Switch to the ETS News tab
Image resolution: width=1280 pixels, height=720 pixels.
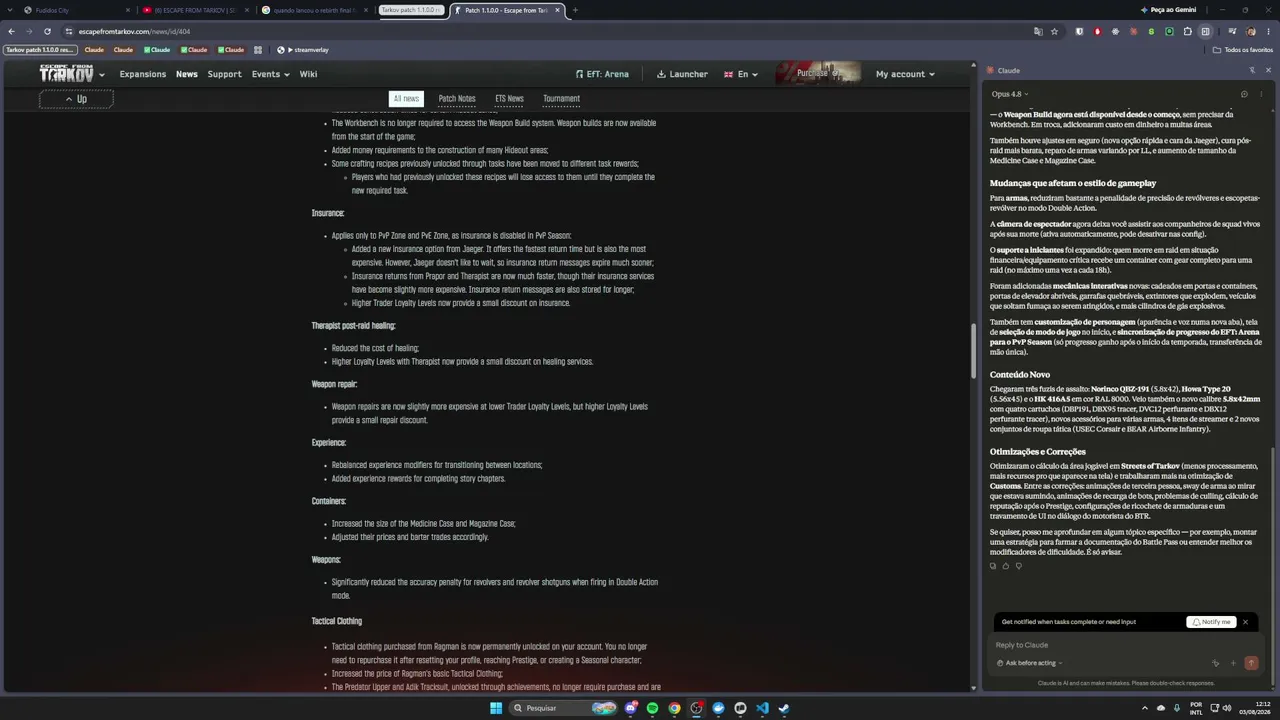tap(509, 99)
